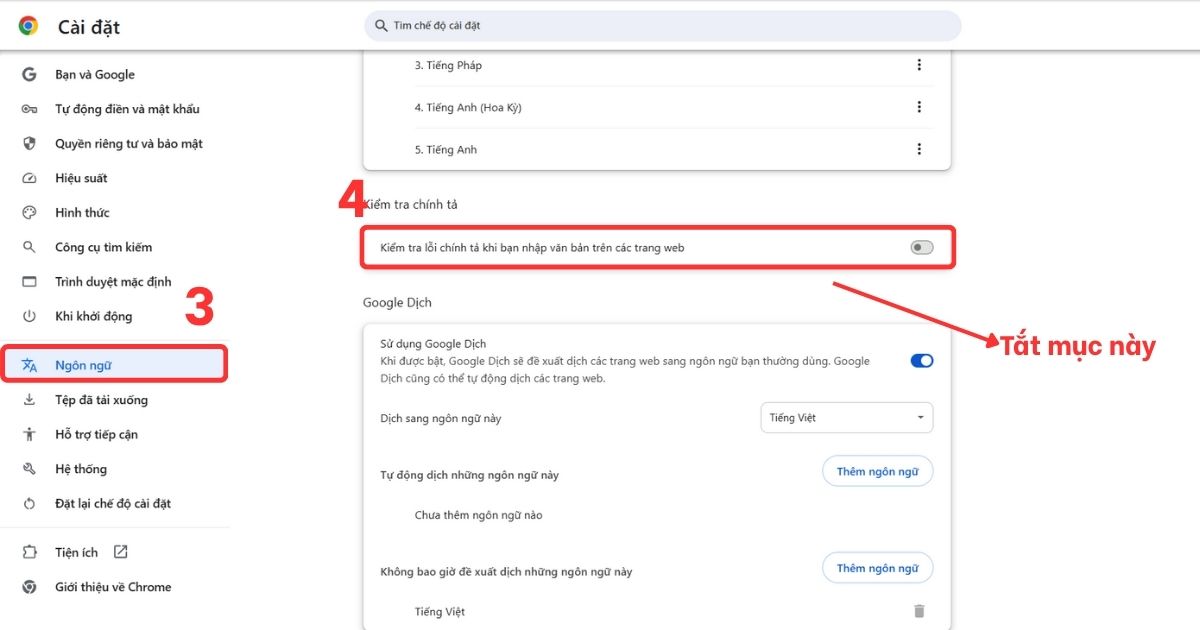Open Công cụ tìm kiếm via magnifier icon
The image size is (1200, 630).
click(x=30, y=246)
